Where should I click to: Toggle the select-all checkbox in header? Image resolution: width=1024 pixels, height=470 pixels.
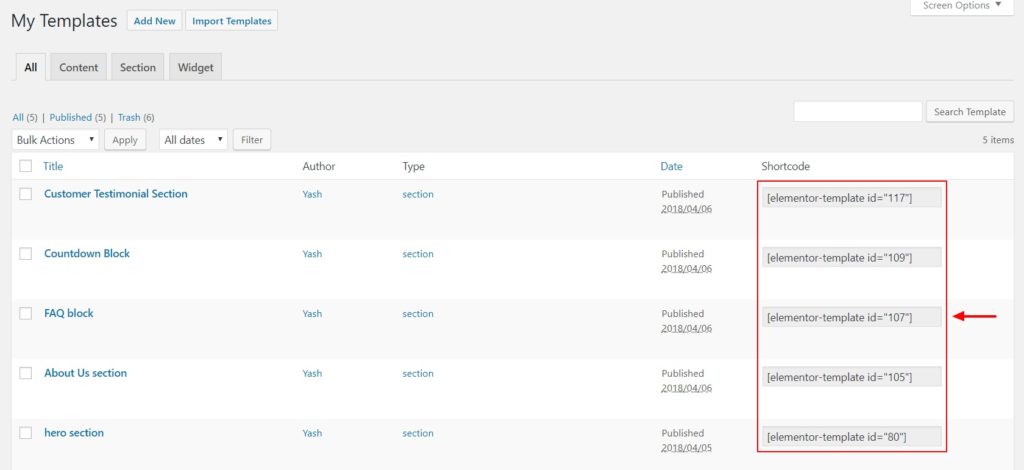[25, 166]
